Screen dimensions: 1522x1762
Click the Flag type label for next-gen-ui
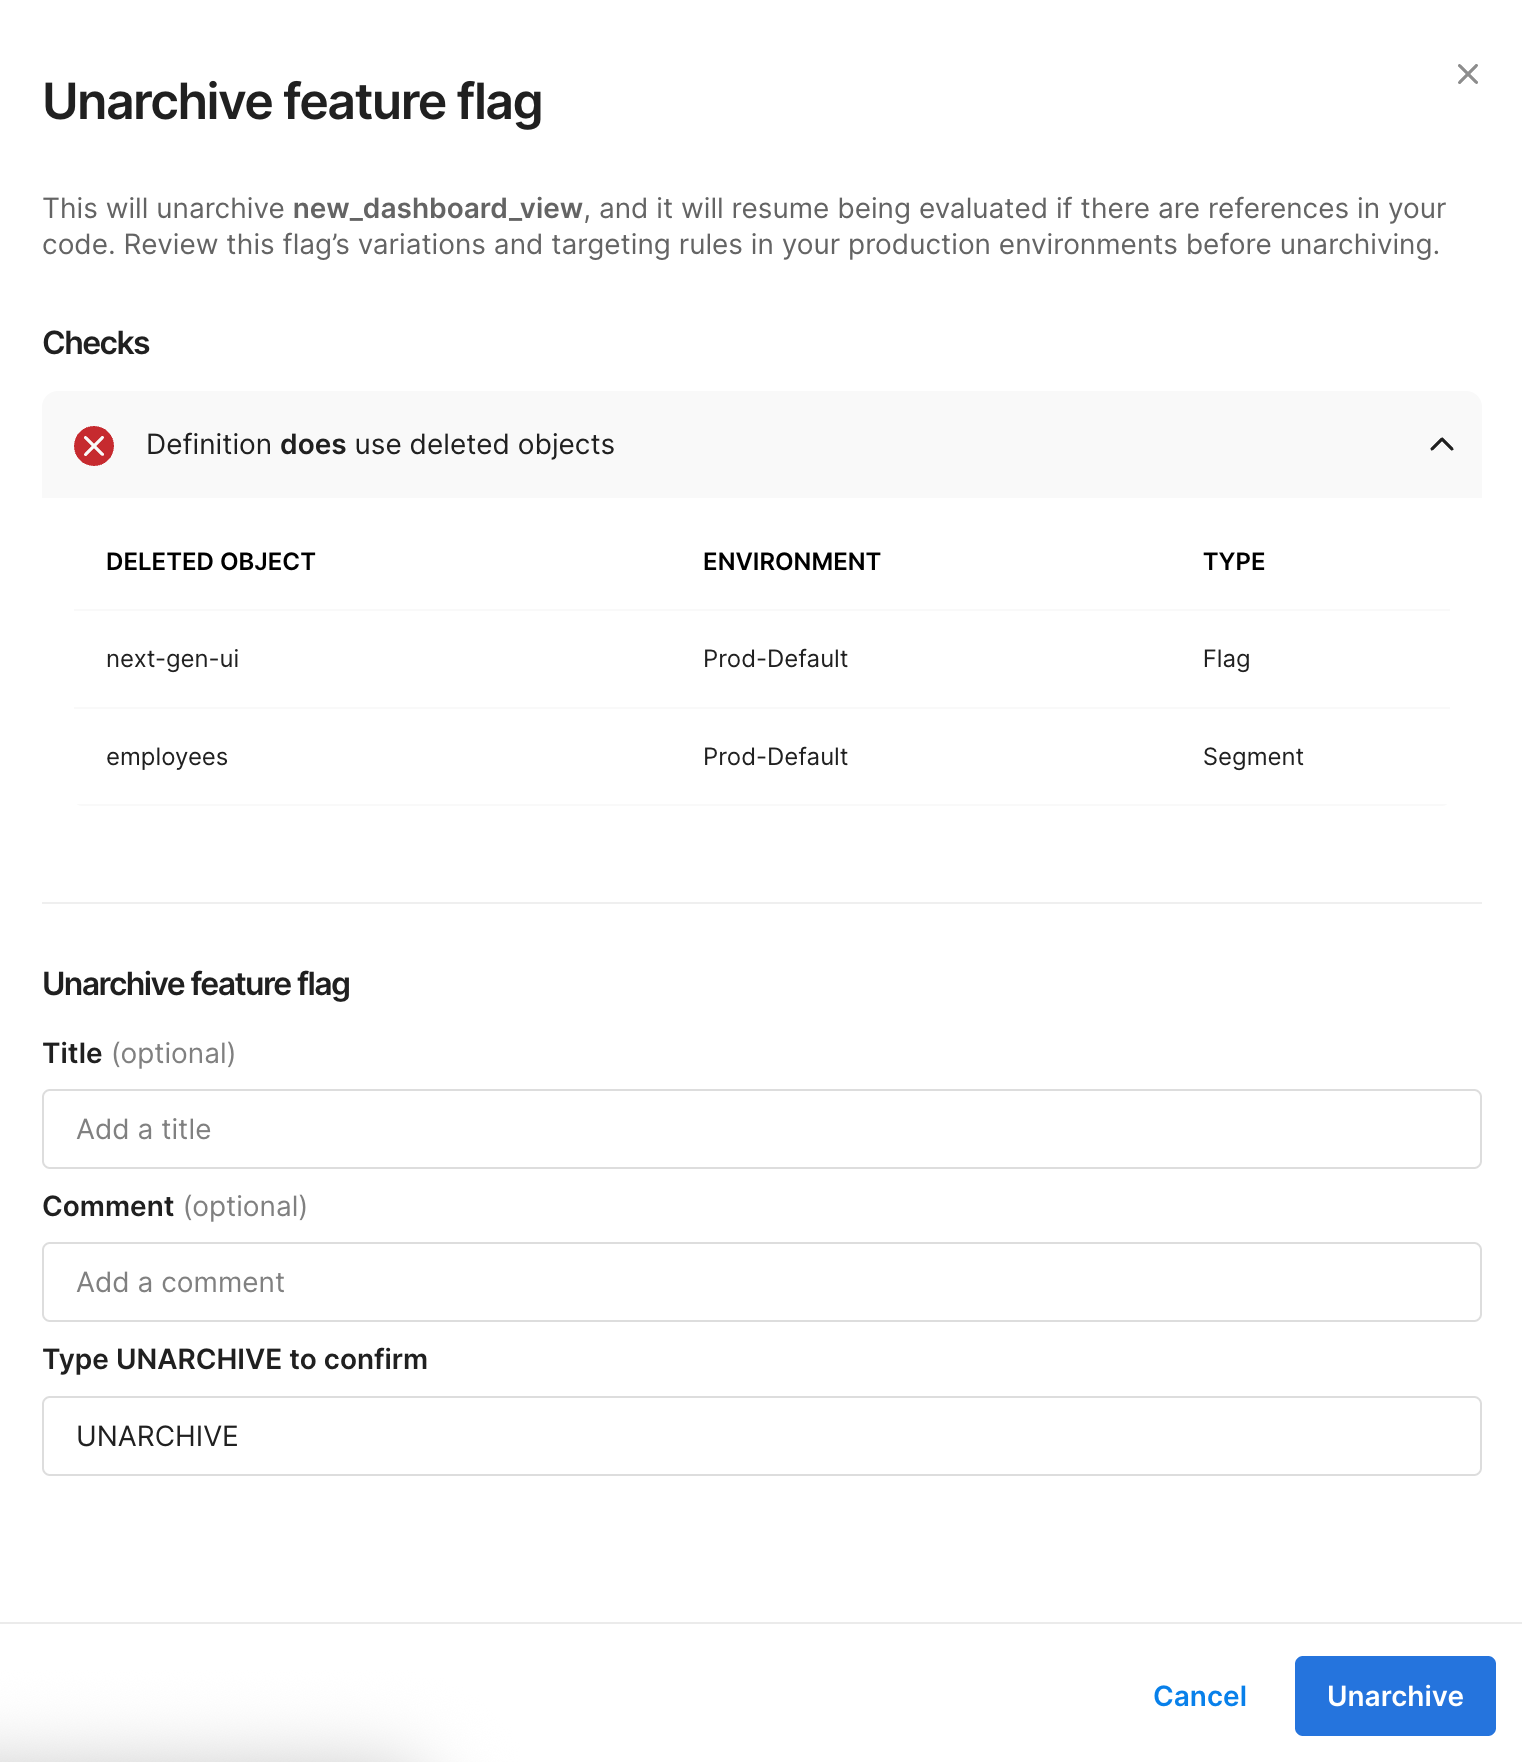pos(1226,658)
